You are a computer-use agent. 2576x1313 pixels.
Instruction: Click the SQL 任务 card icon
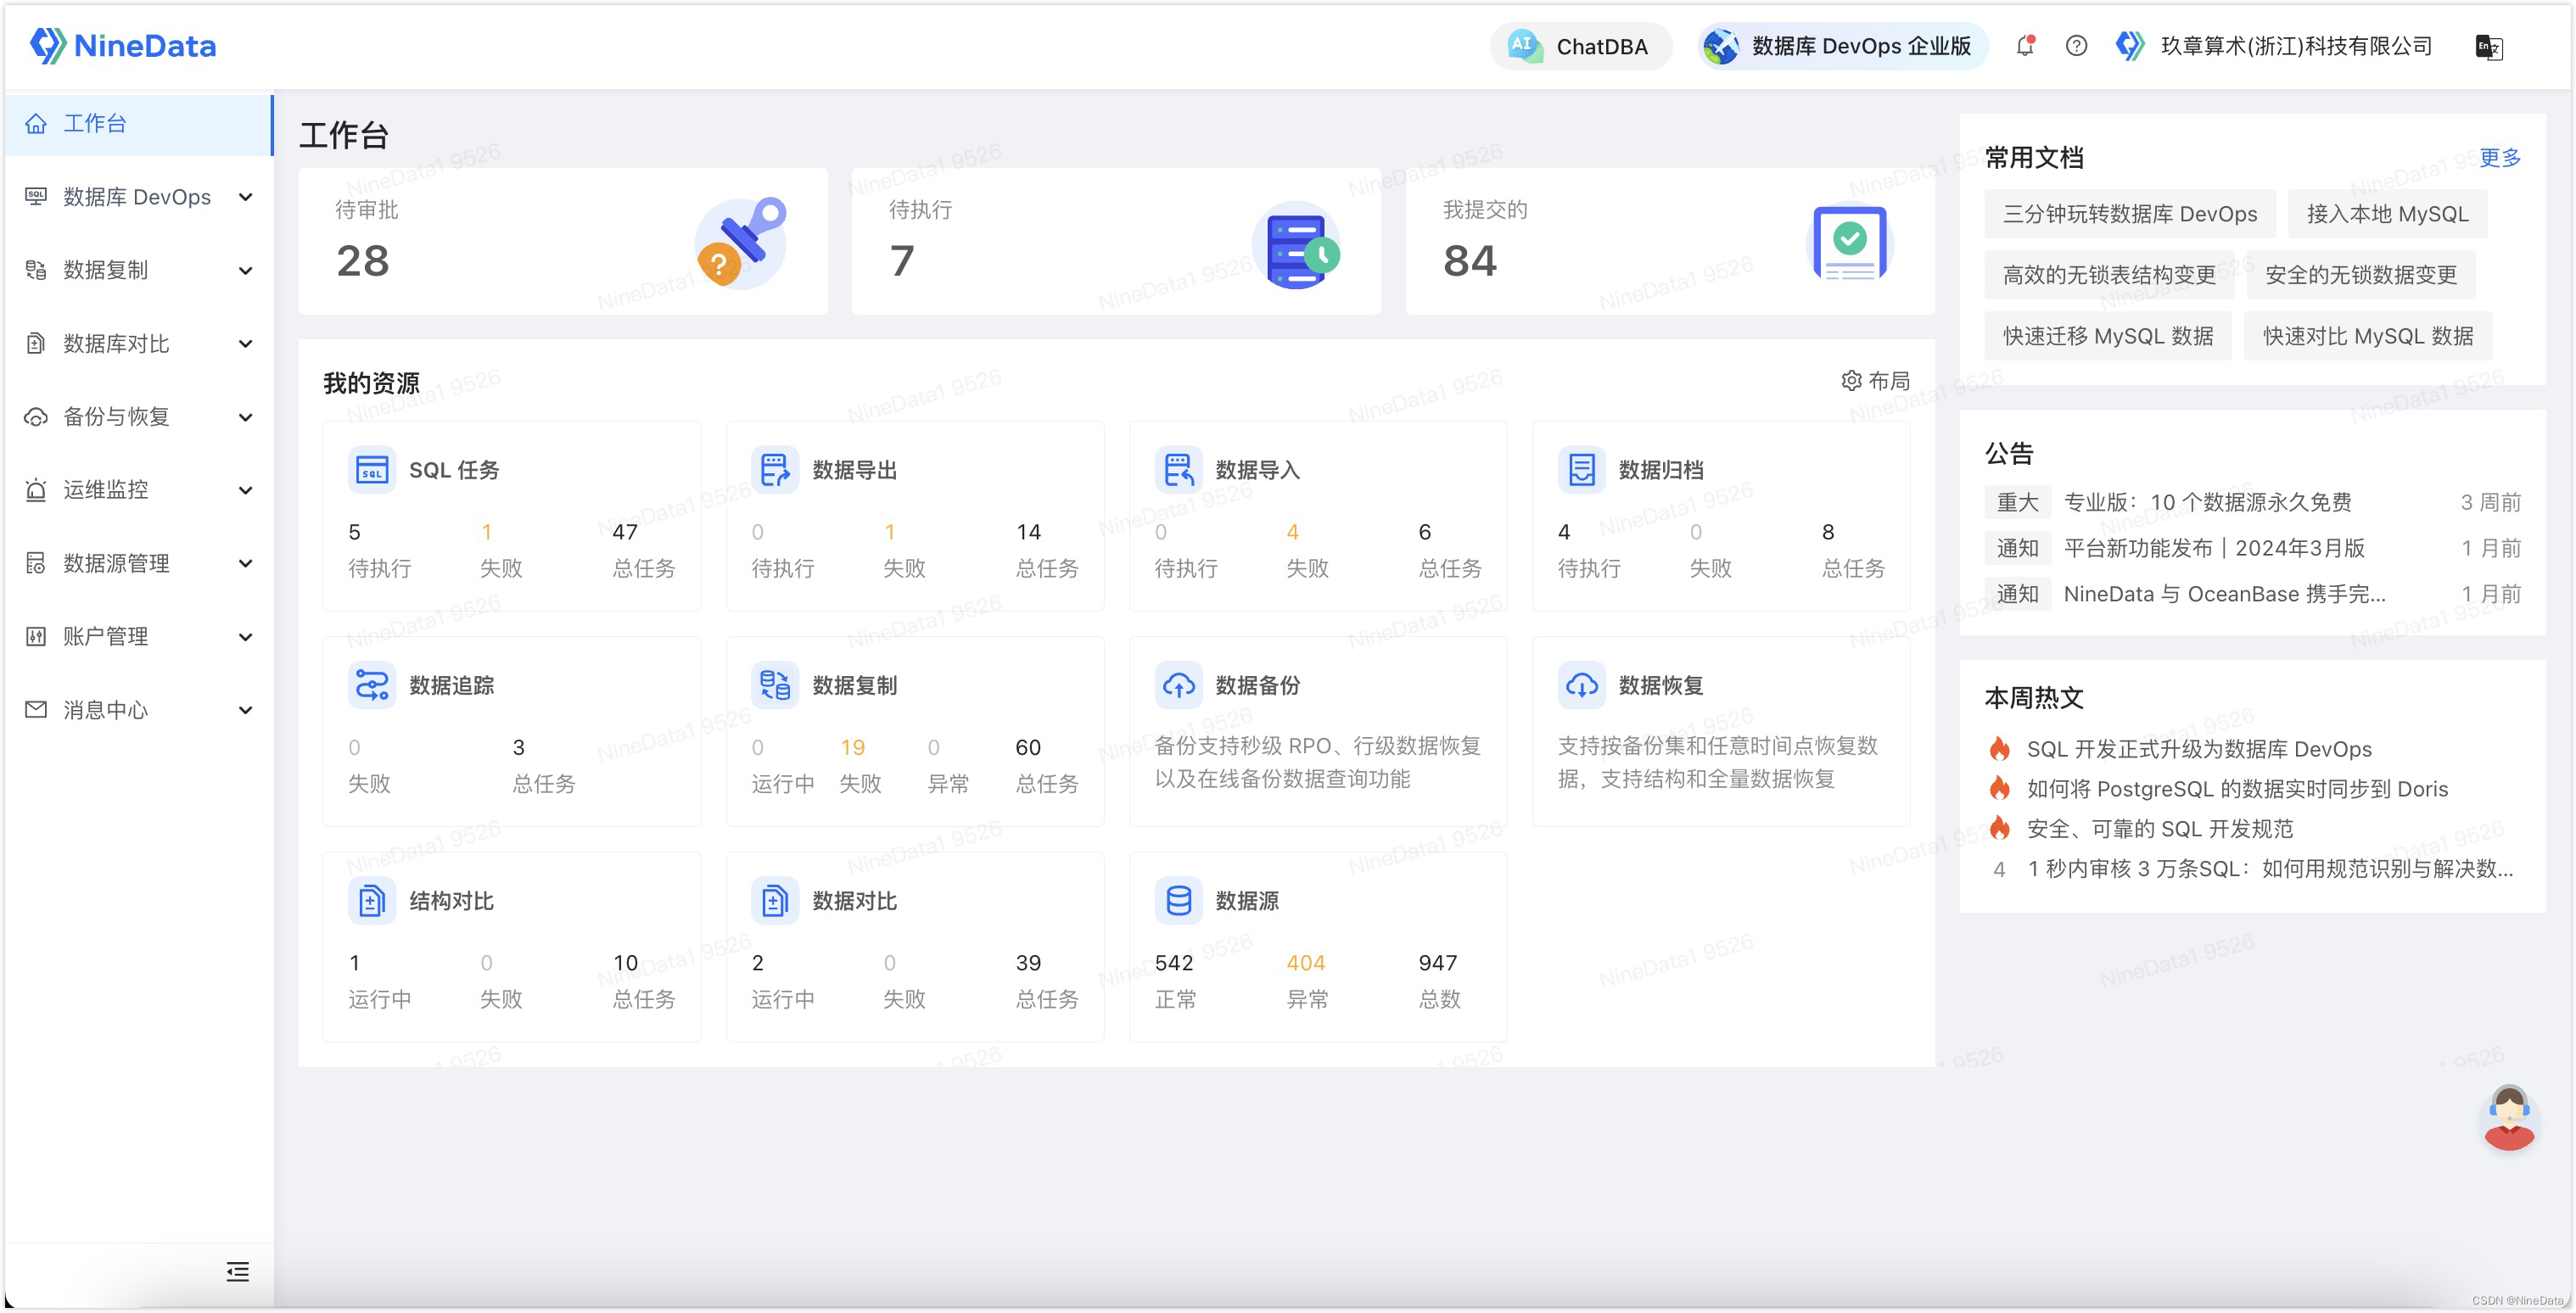point(372,470)
